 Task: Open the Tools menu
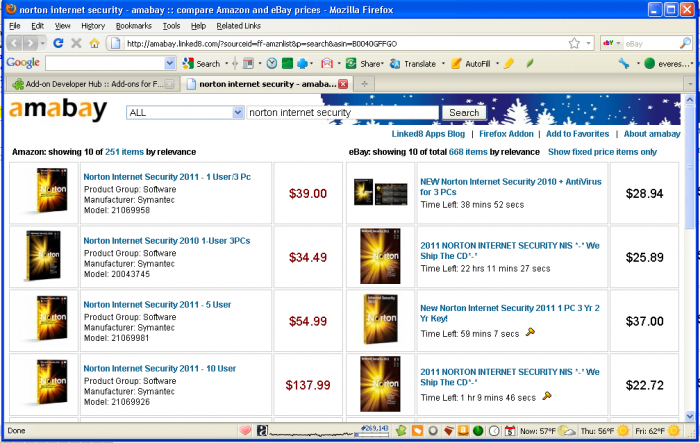171,26
